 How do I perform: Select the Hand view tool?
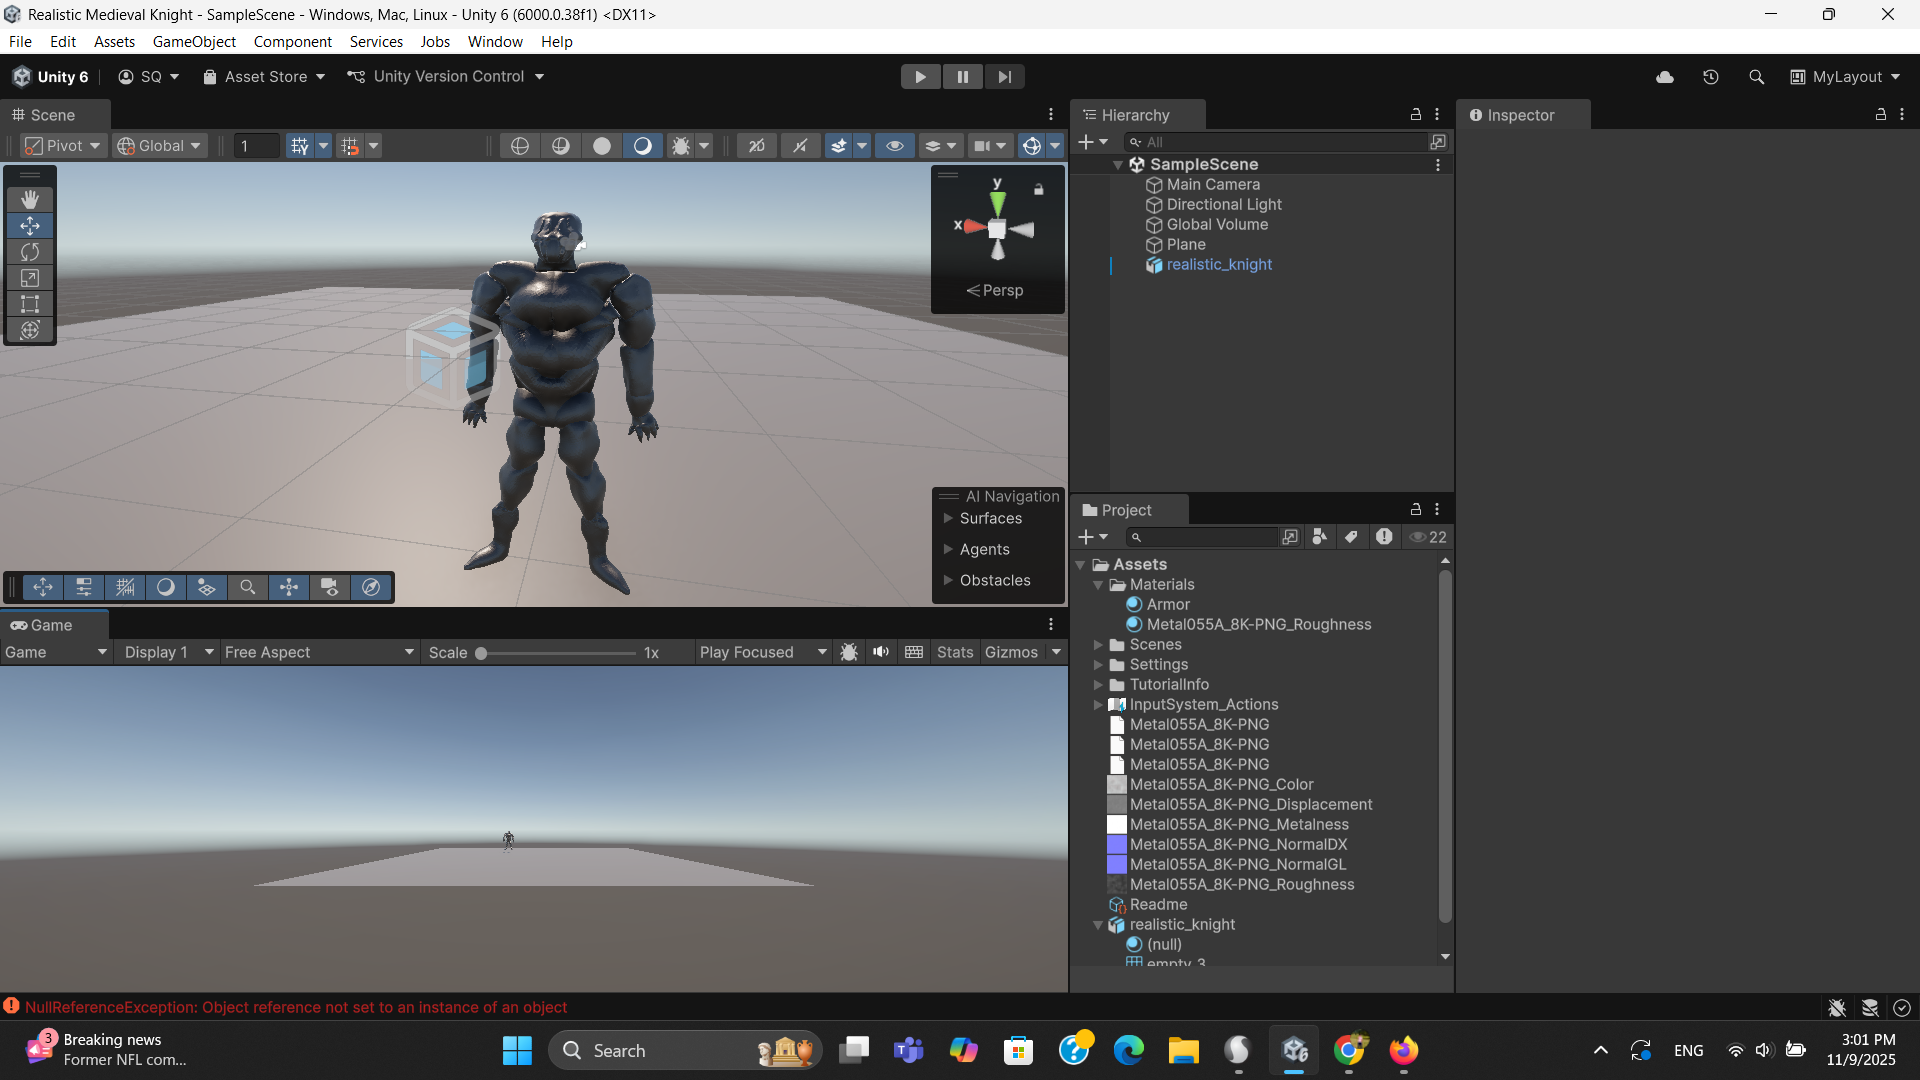30,200
